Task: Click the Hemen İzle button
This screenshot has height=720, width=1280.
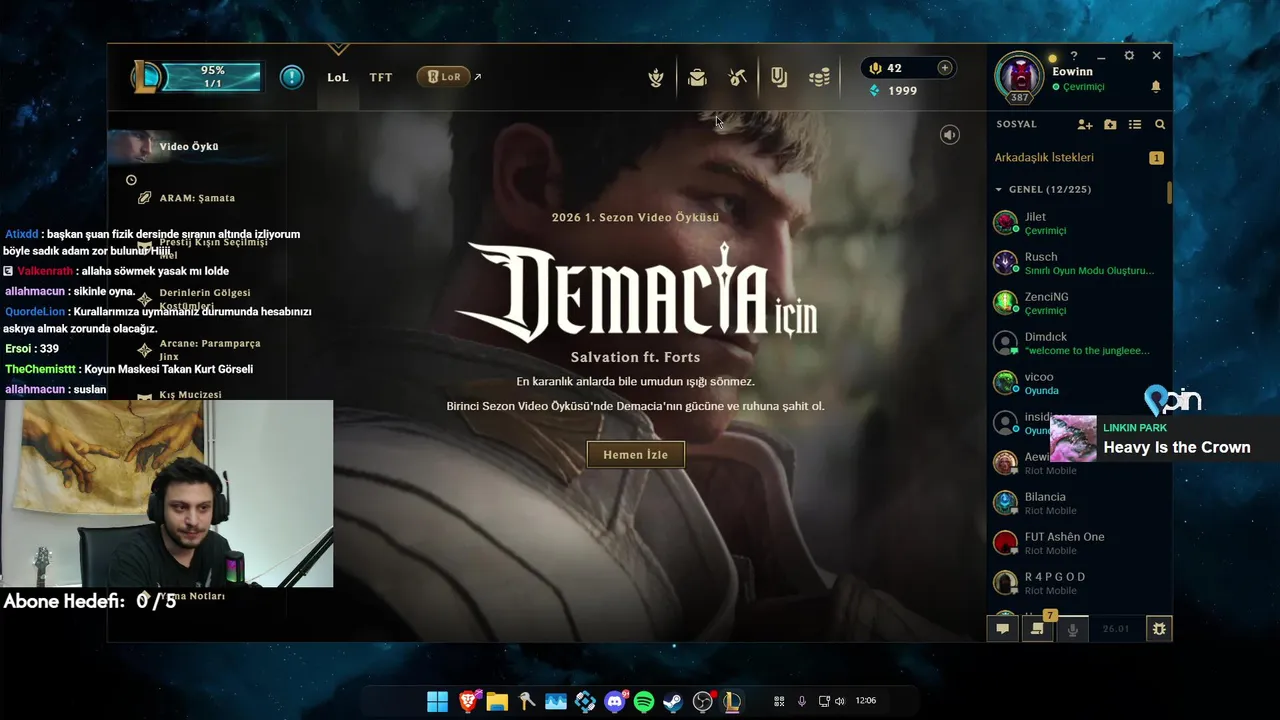Action: (636, 455)
